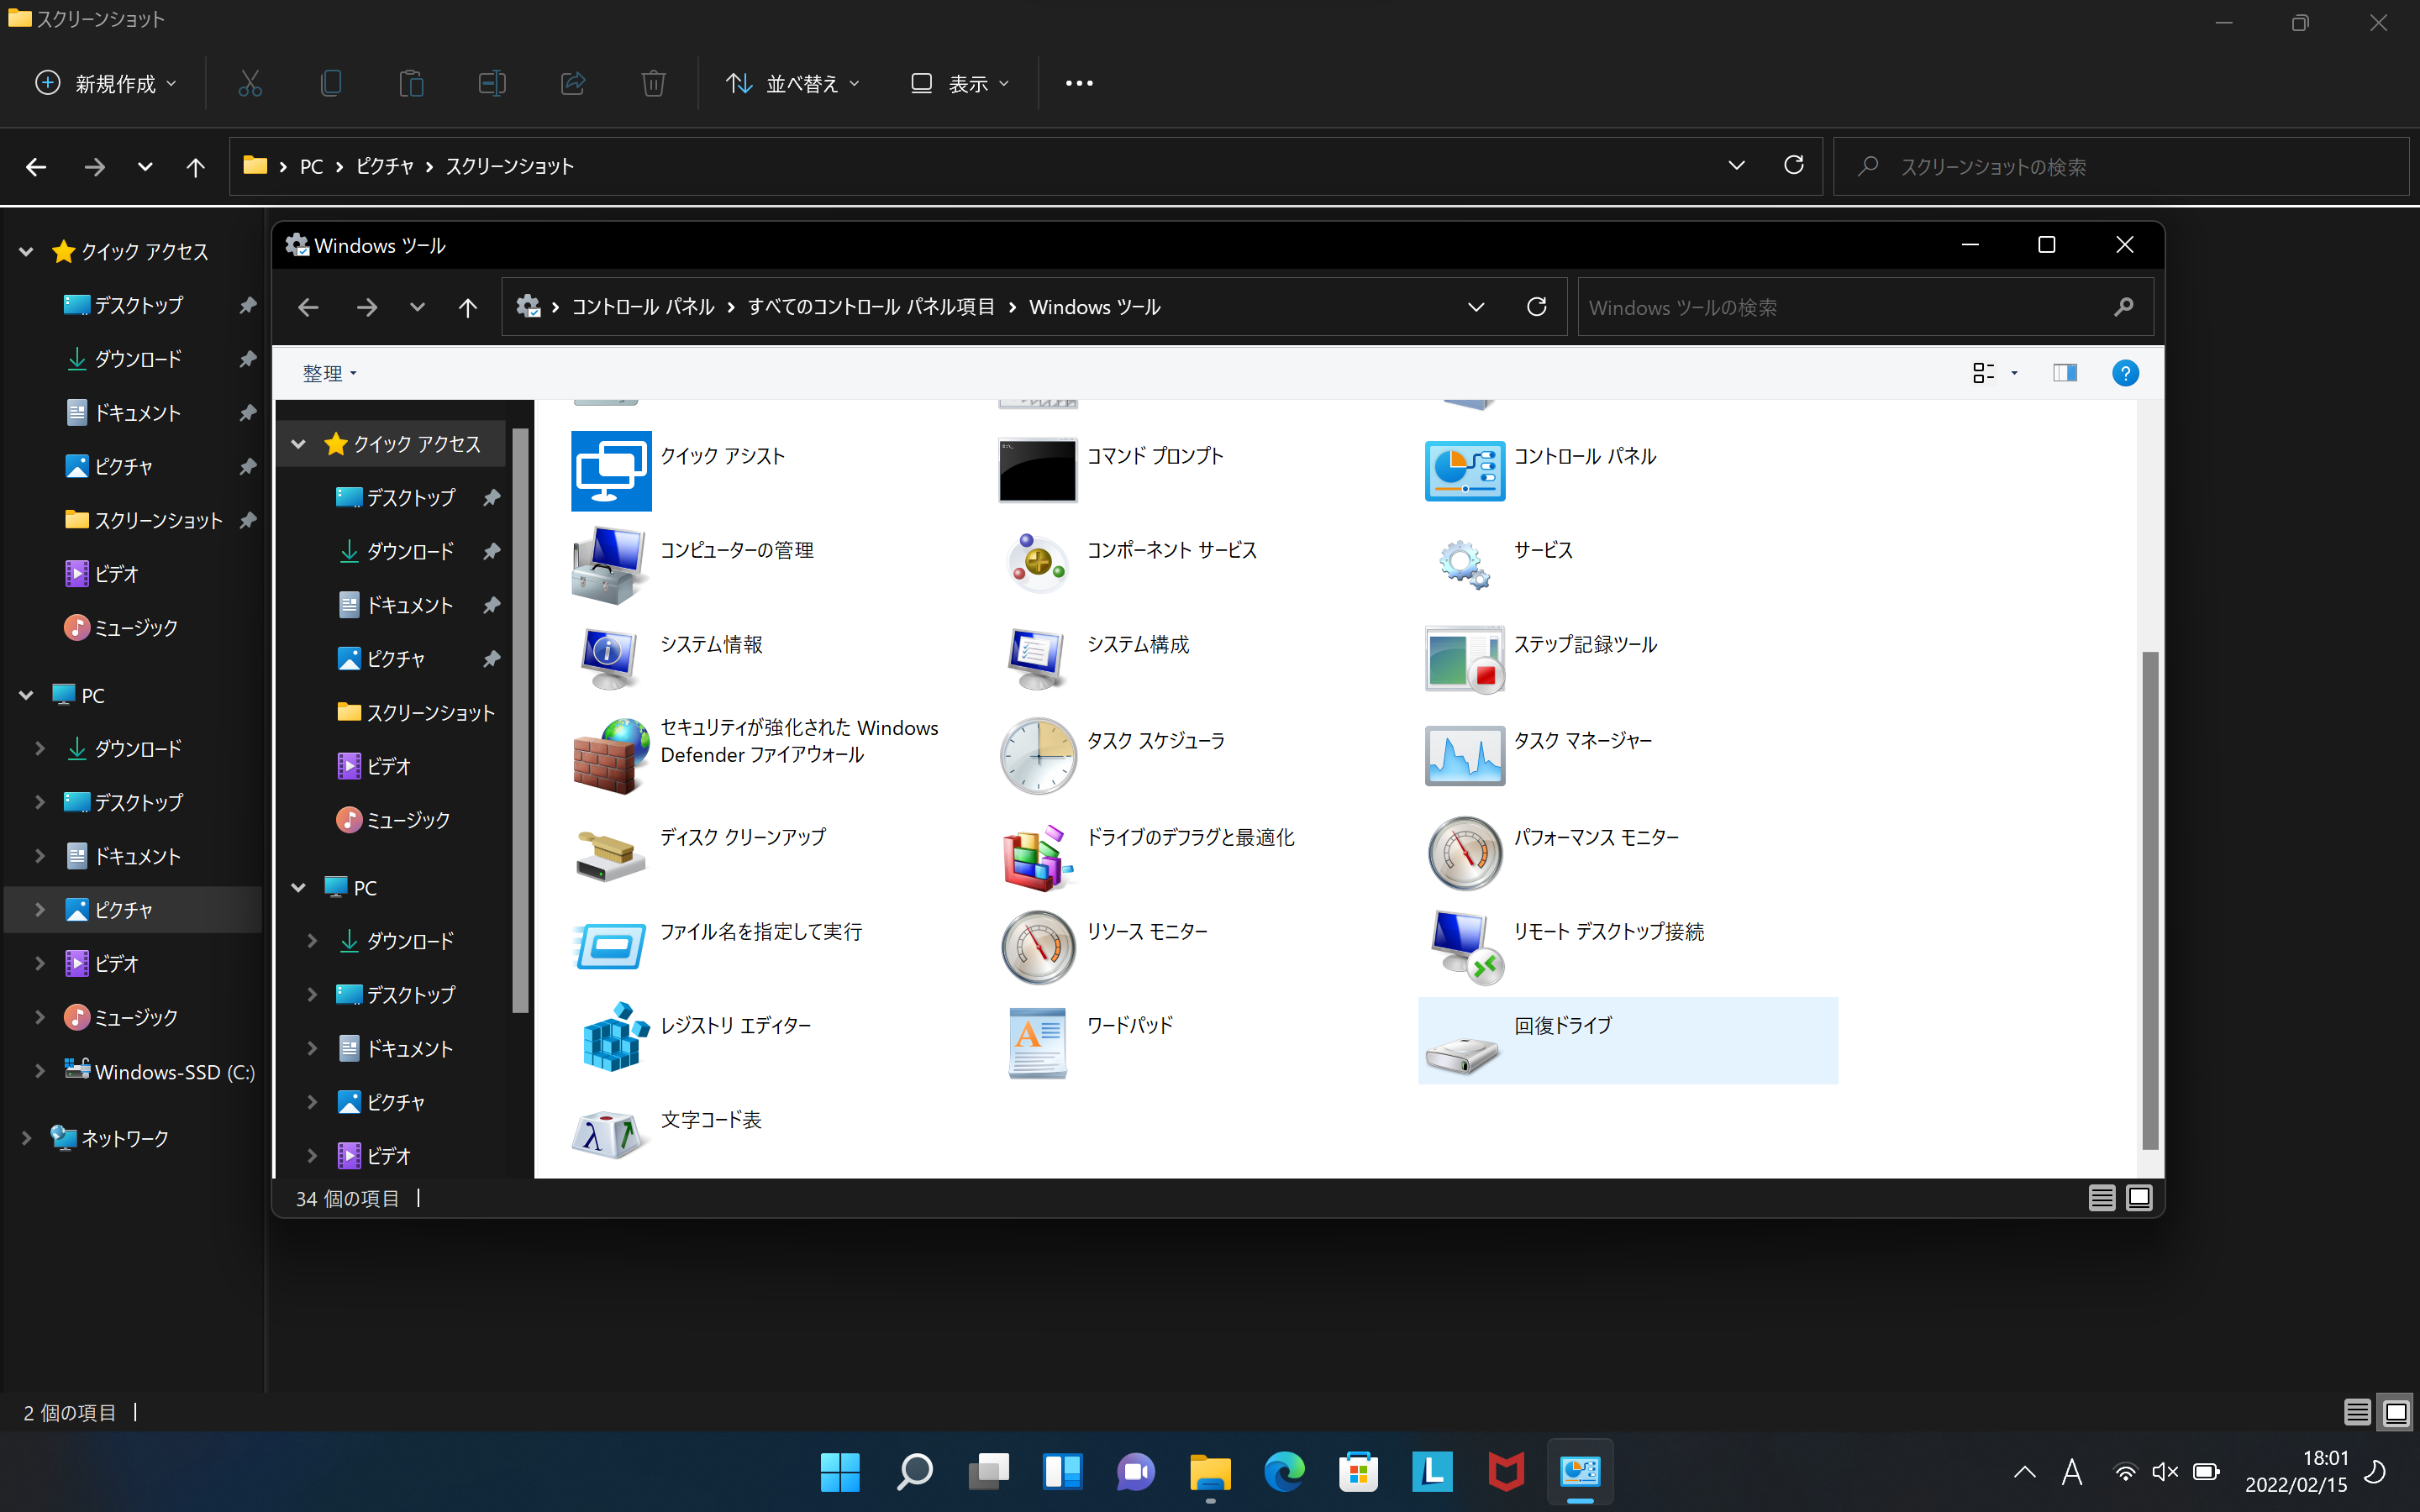Open the コマンド プロンプト icon
Image resolution: width=2420 pixels, height=1512 pixels.
(1038, 471)
